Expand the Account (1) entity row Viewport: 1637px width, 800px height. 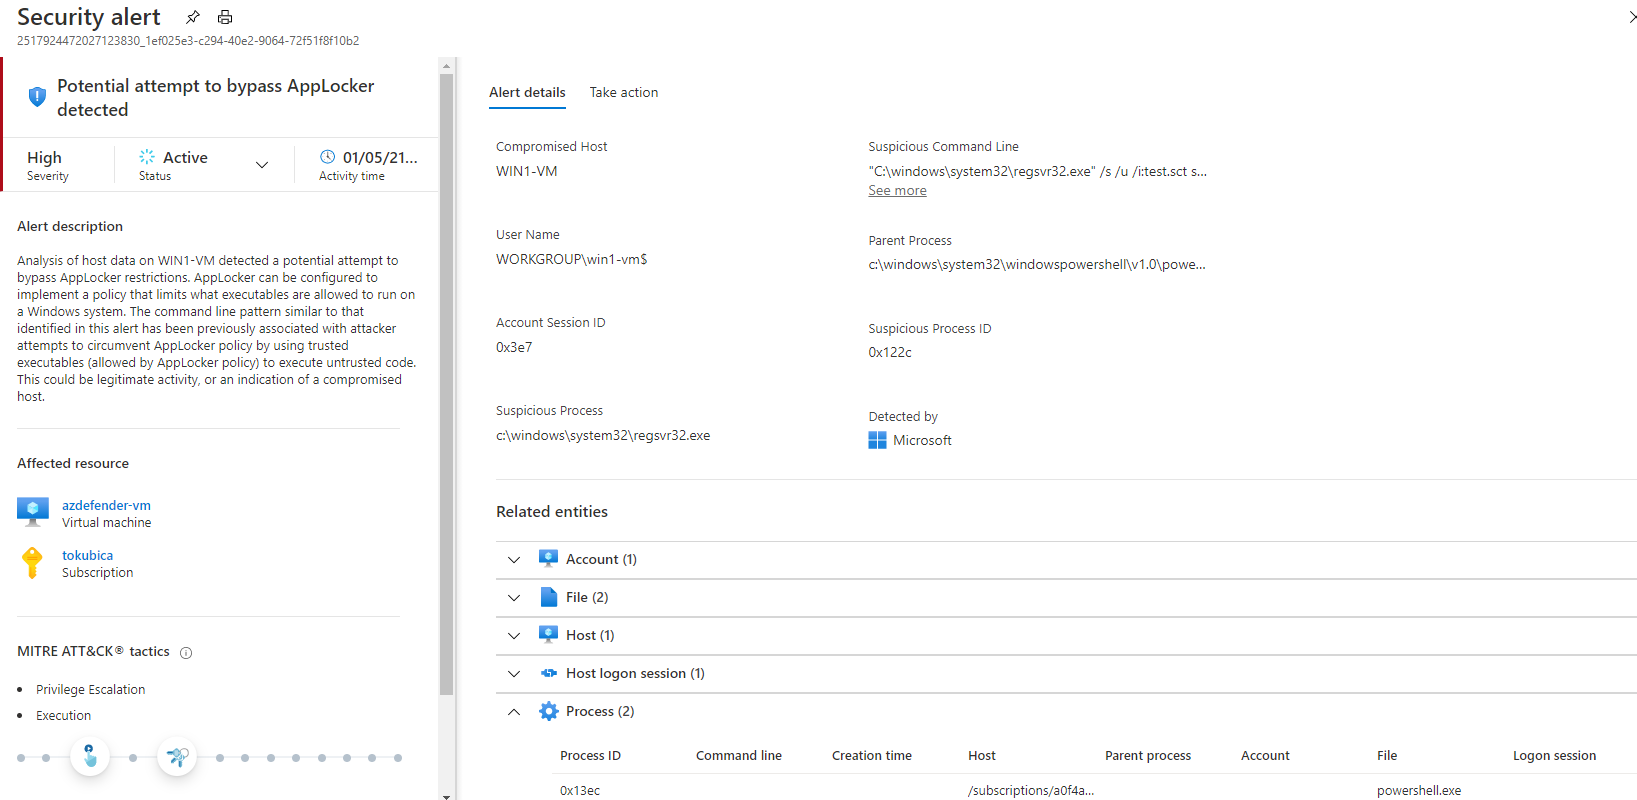514,560
